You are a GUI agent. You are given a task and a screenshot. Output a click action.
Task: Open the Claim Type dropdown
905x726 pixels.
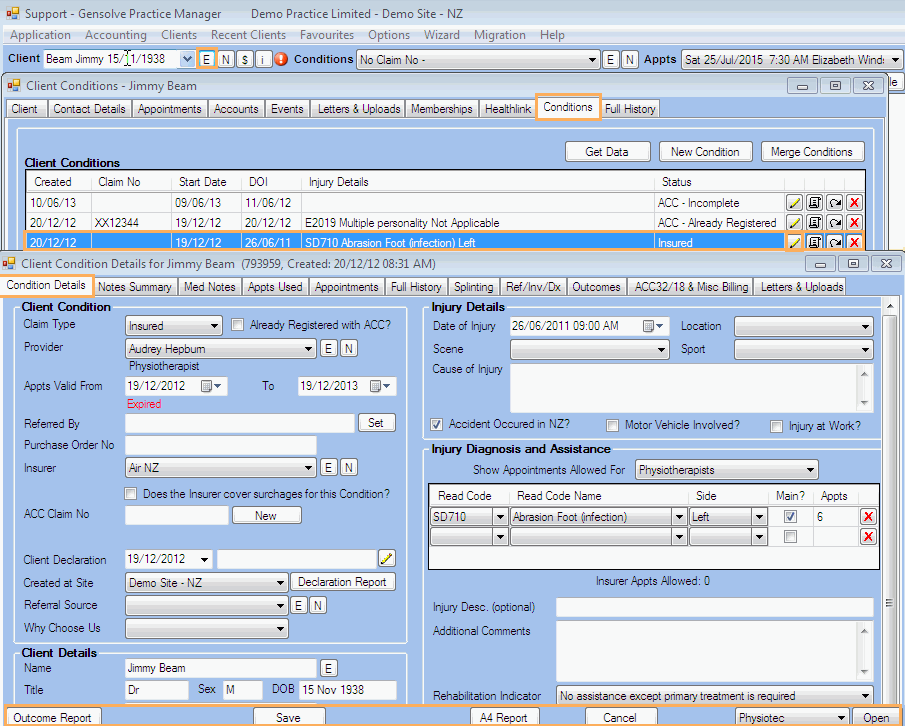pyautogui.click(x=174, y=326)
